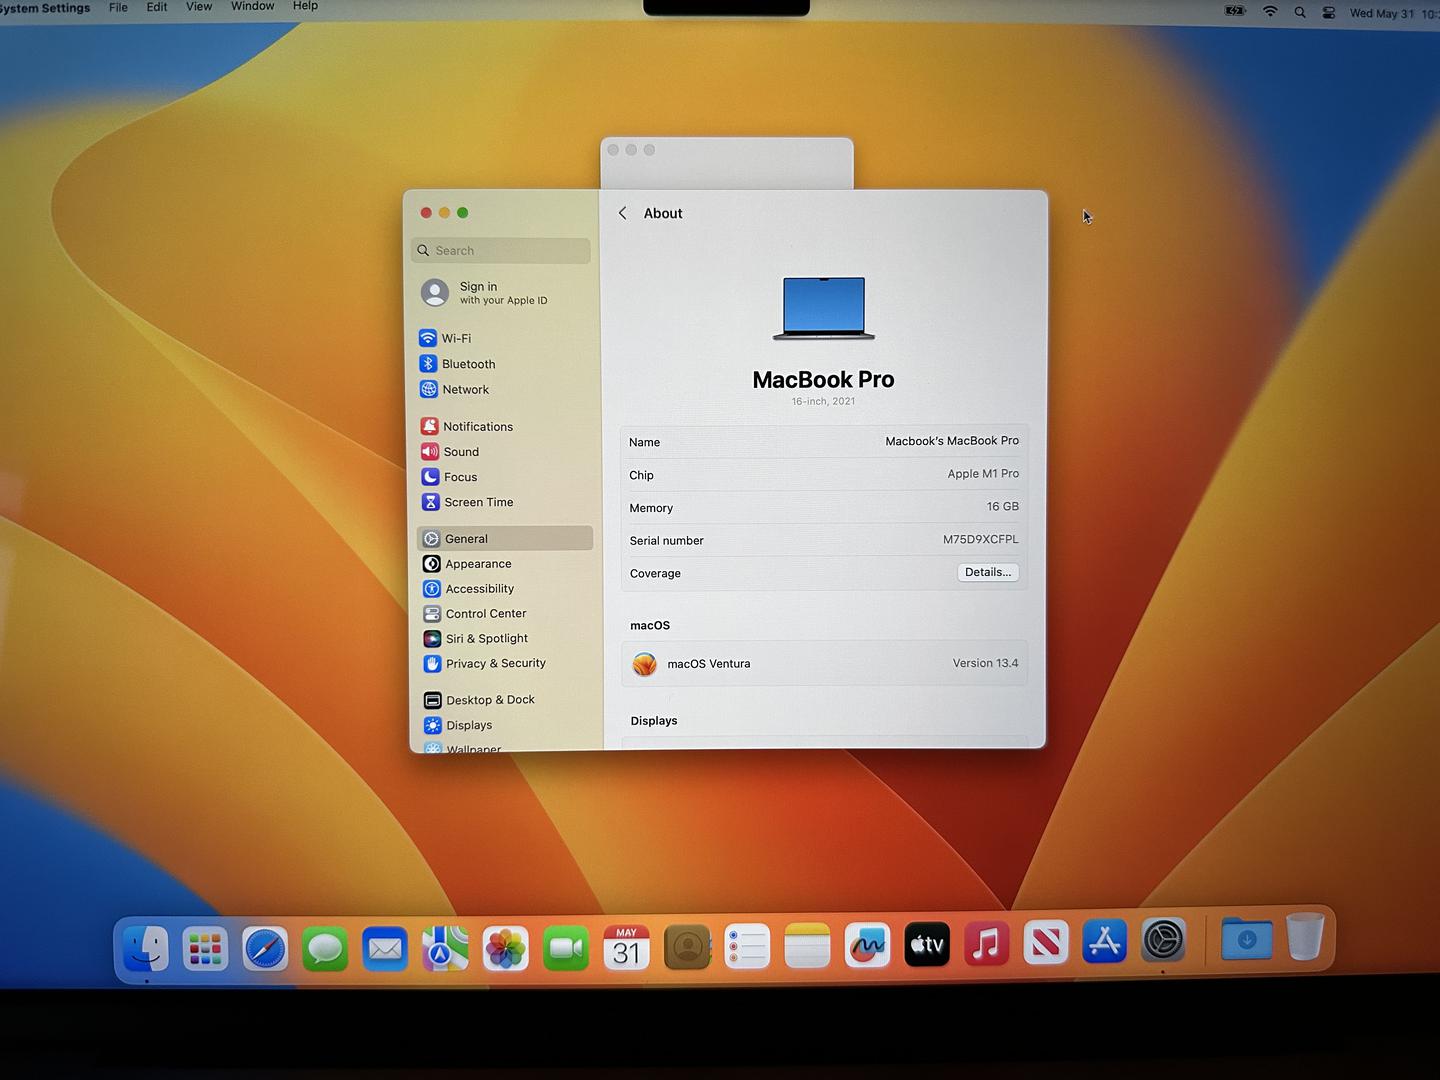Go back using the About back chevron
The width and height of the screenshot is (1440, 1080).
(x=623, y=213)
